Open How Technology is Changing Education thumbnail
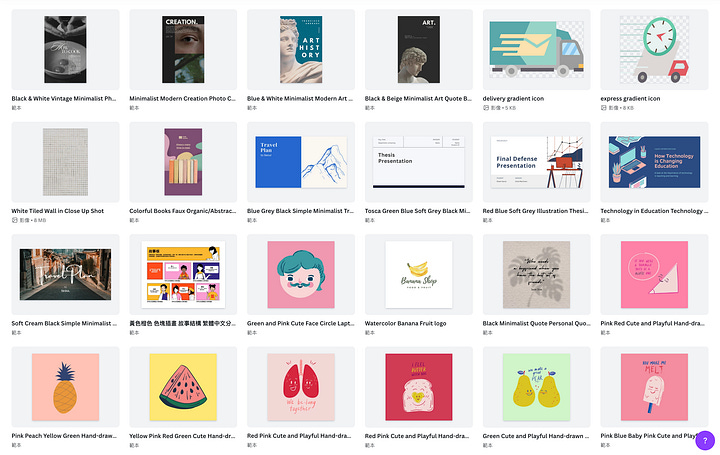This screenshot has height=455, width=720. (654, 162)
